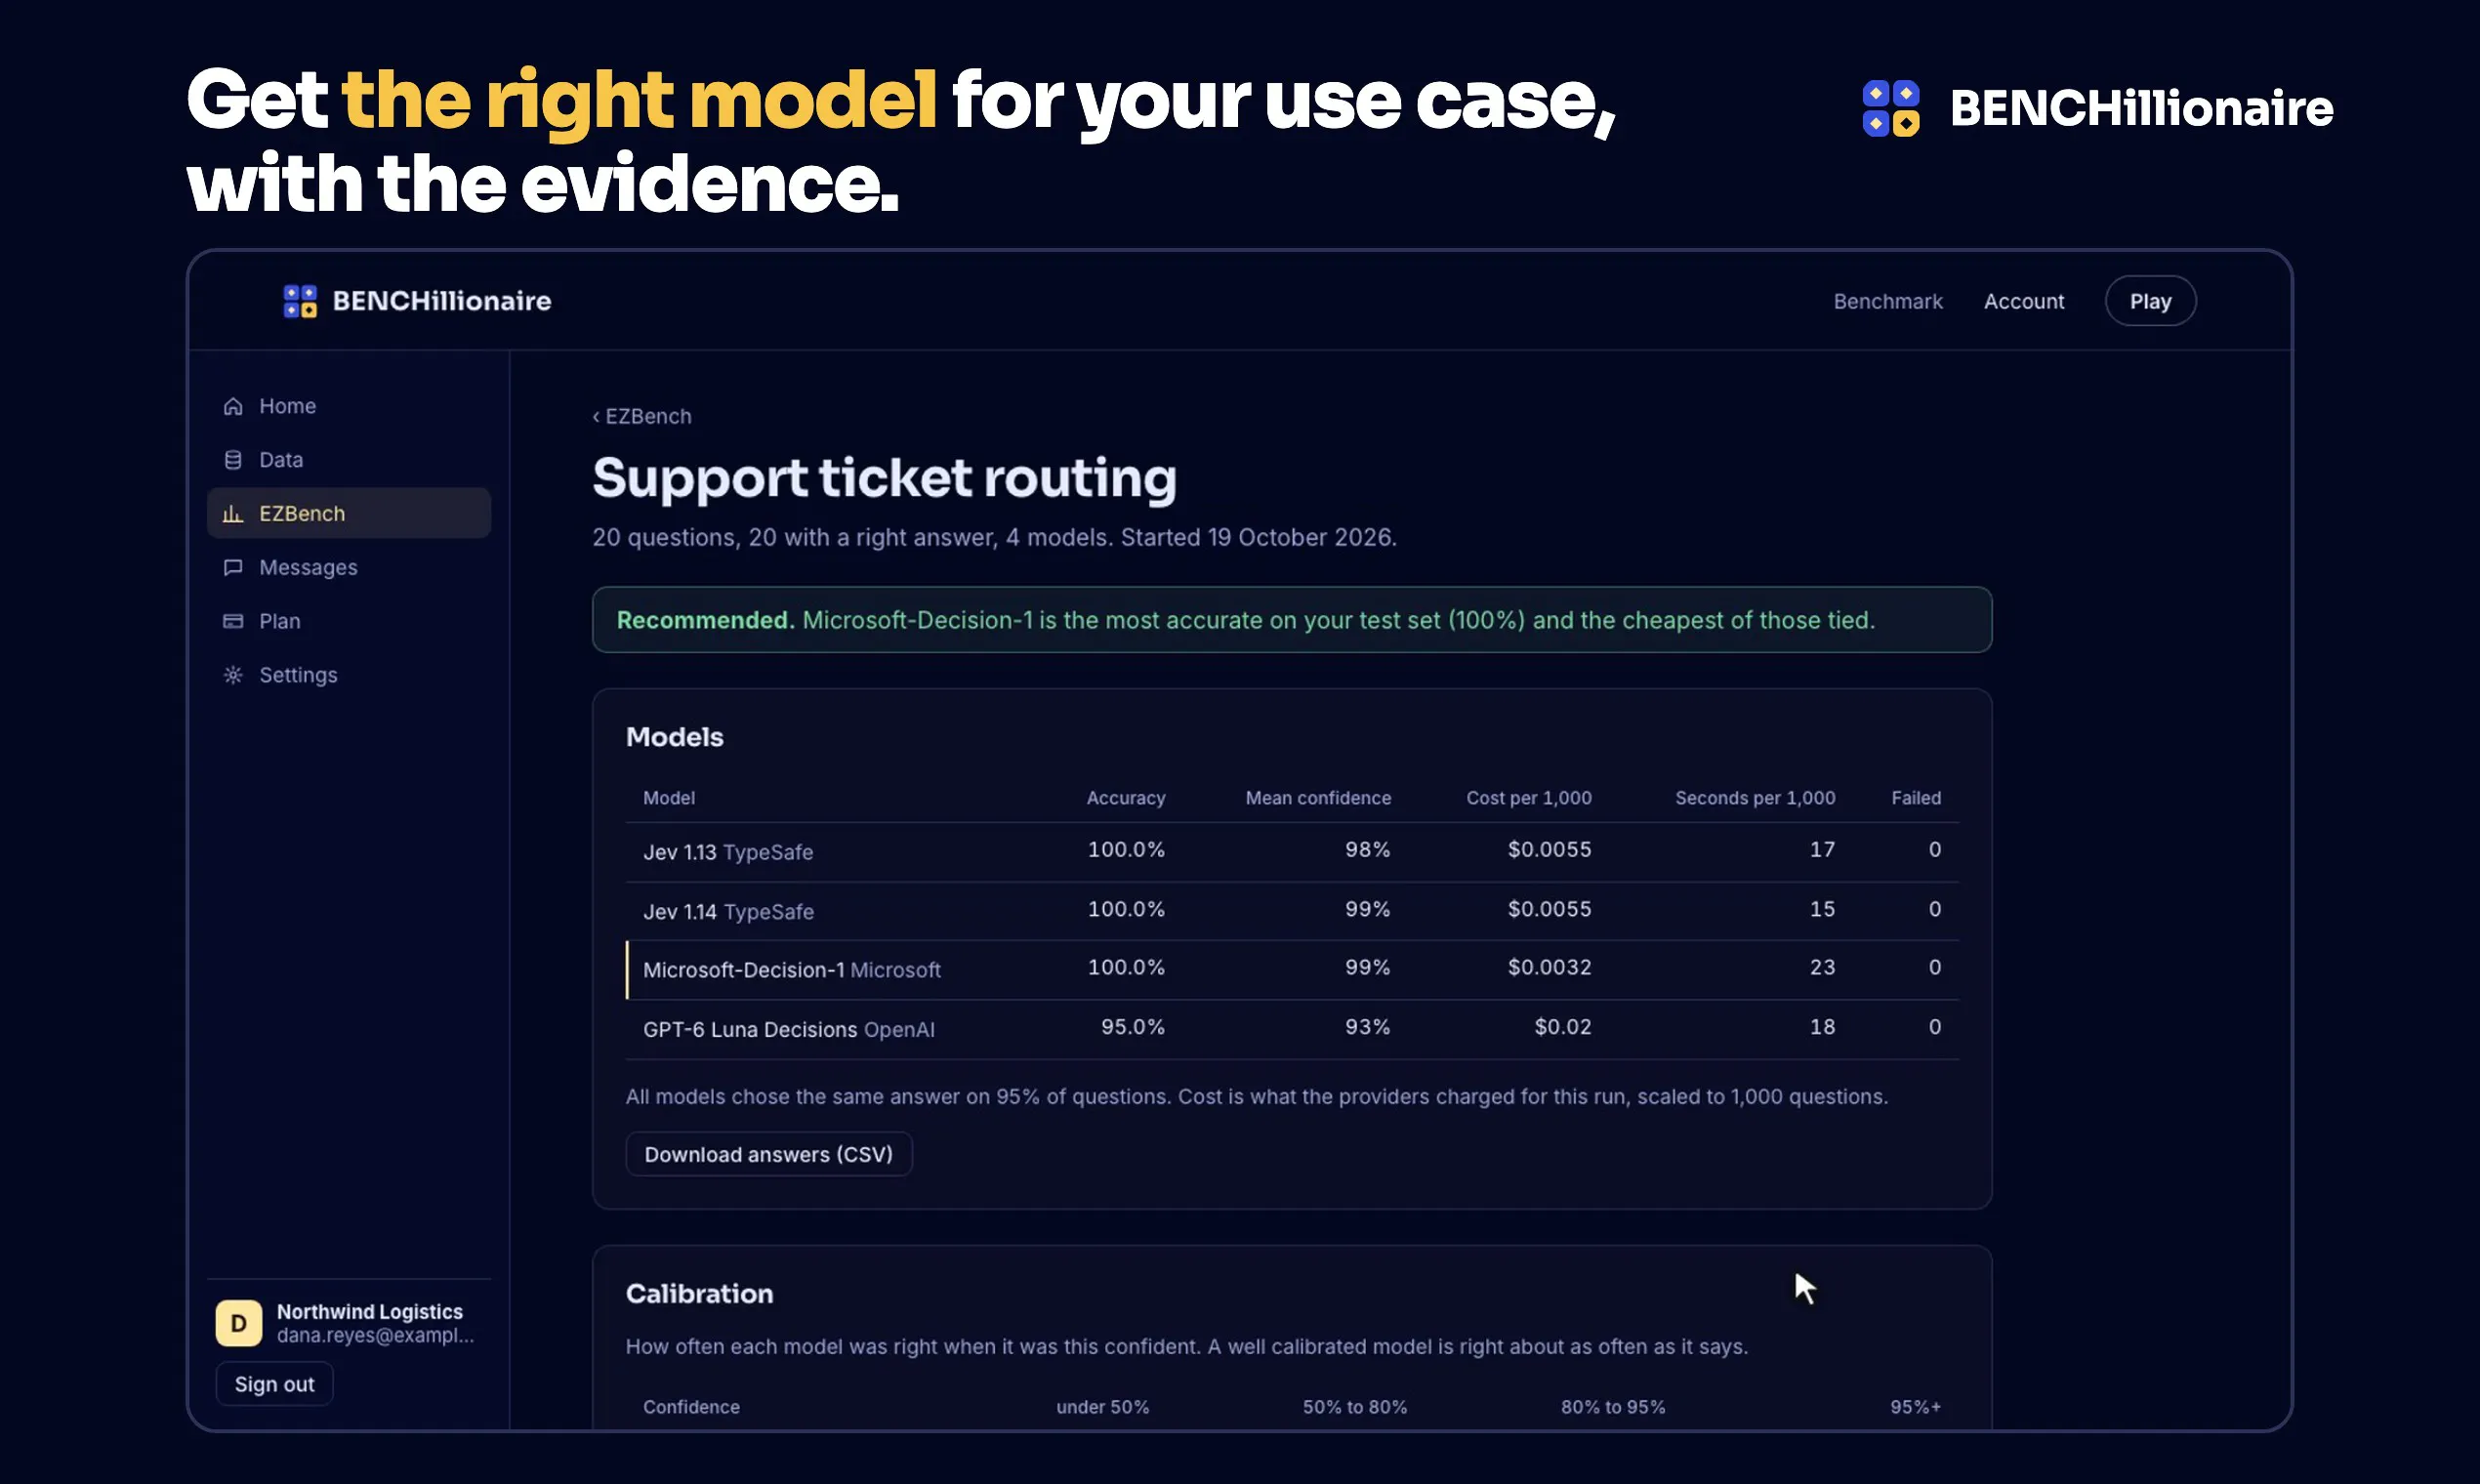Click the 93% mean confidence value
Image resolution: width=2480 pixels, height=1484 pixels.
click(x=1367, y=1027)
